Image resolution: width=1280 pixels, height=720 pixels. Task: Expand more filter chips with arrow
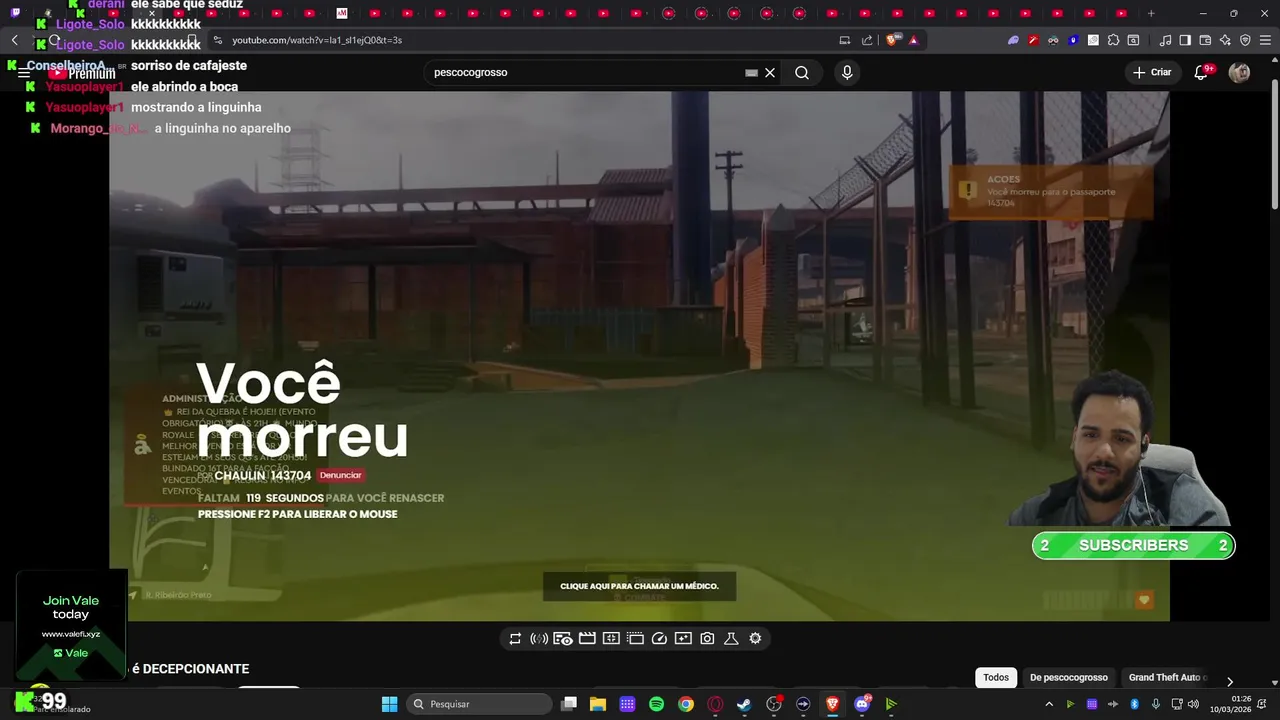(1229, 681)
